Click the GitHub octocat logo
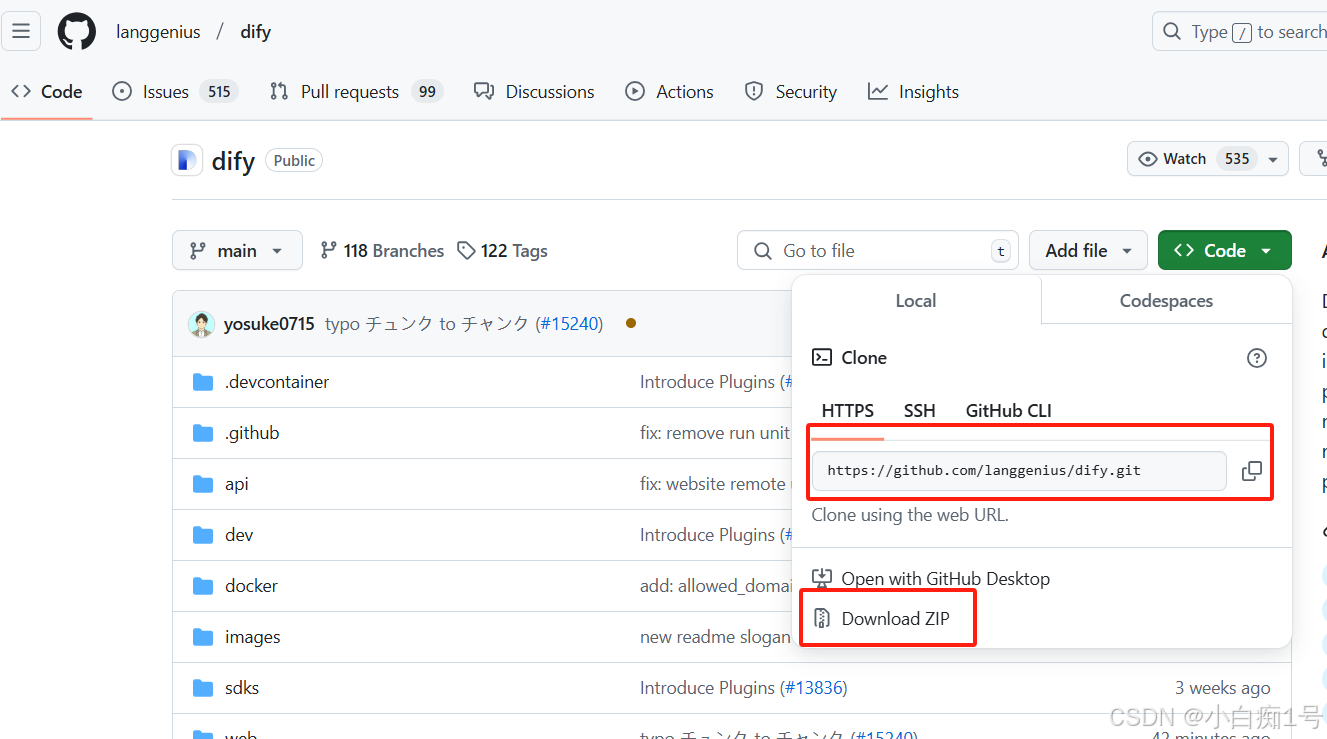The height and width of the screenshot is (739, 1327). pyautogui.click(x=77, y=31)
